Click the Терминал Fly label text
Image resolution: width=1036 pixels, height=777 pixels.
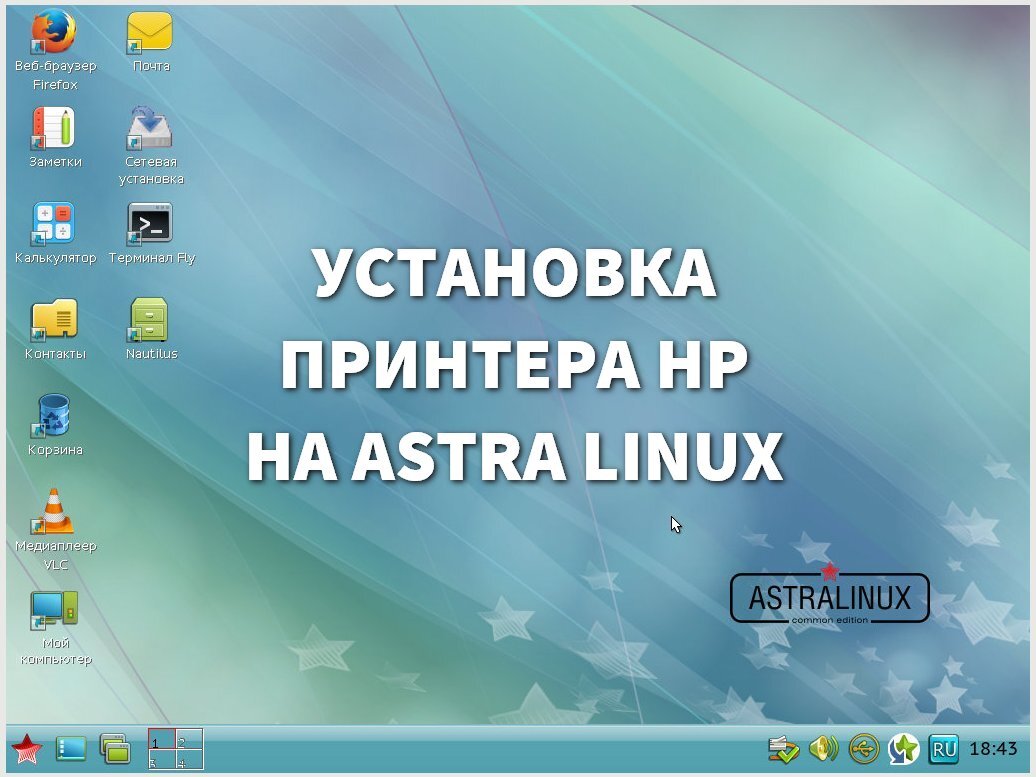tap(152, 258)
